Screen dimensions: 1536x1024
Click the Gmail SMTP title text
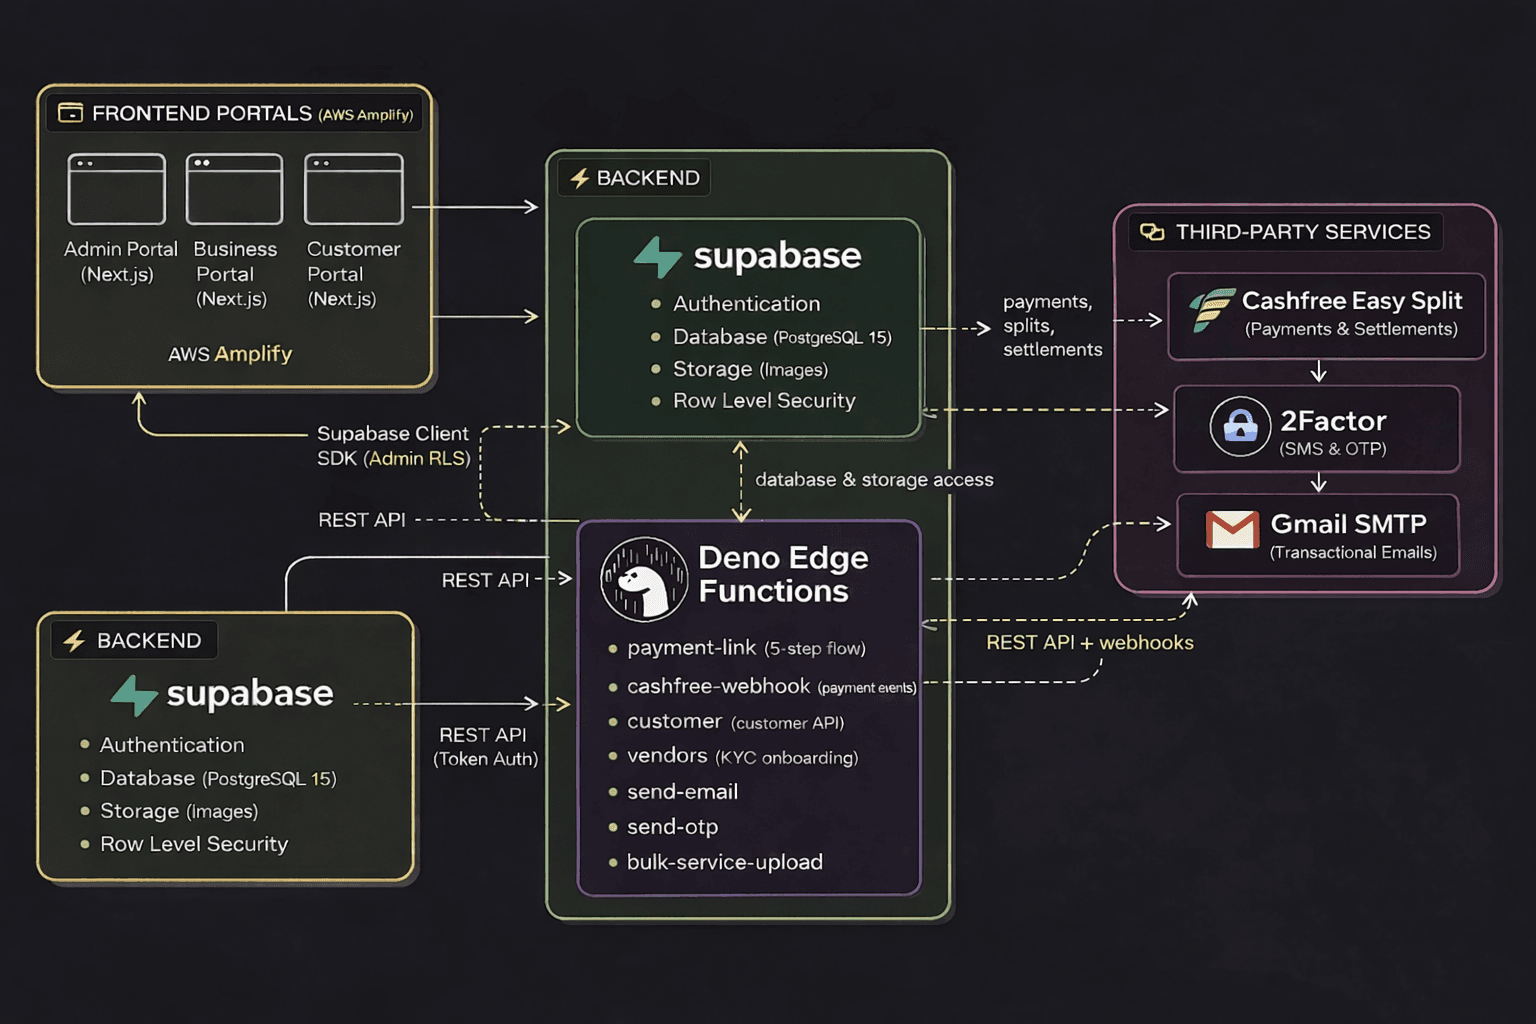pos(1348,524)
